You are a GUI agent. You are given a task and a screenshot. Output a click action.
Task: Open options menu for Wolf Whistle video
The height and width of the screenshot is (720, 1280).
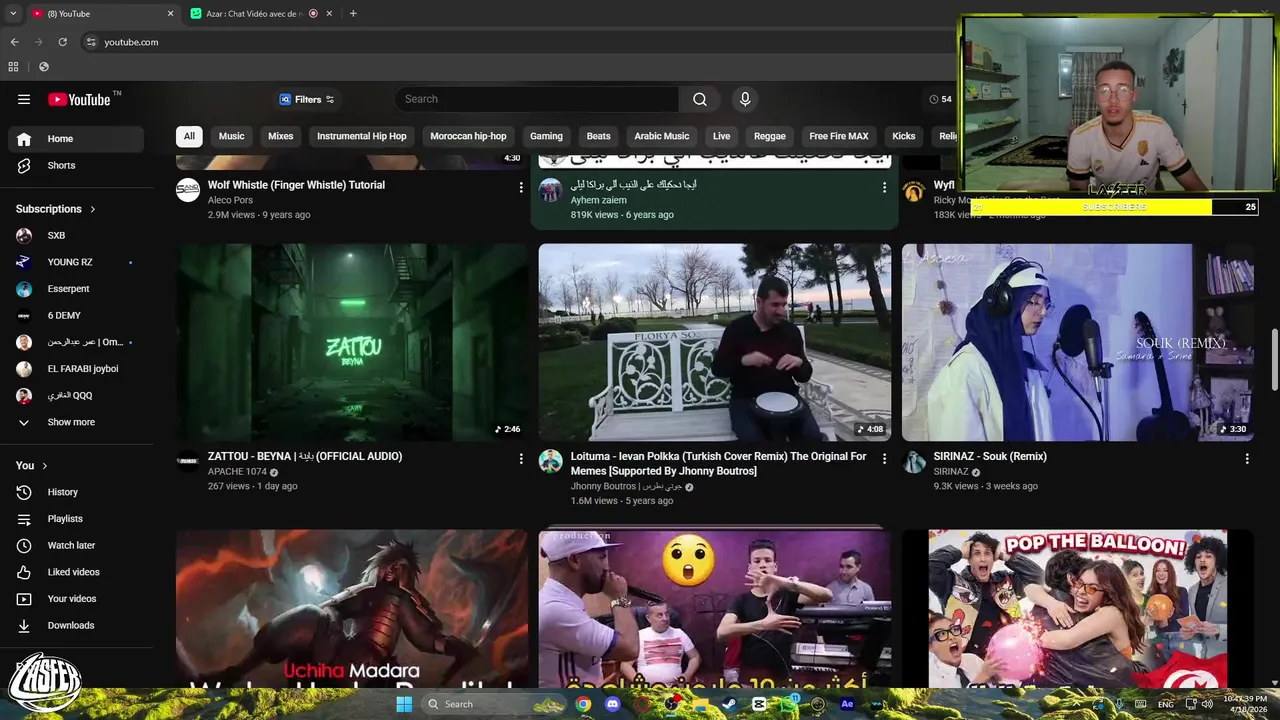[521, 187]
